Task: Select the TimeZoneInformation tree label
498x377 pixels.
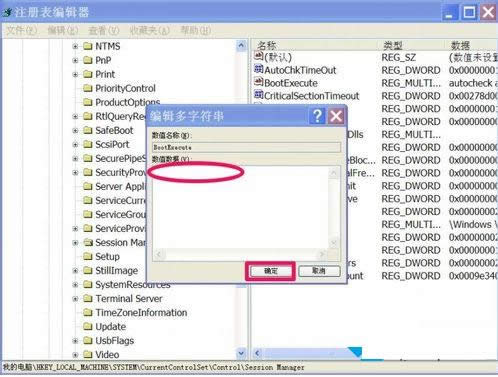Action: pos(141,313)
